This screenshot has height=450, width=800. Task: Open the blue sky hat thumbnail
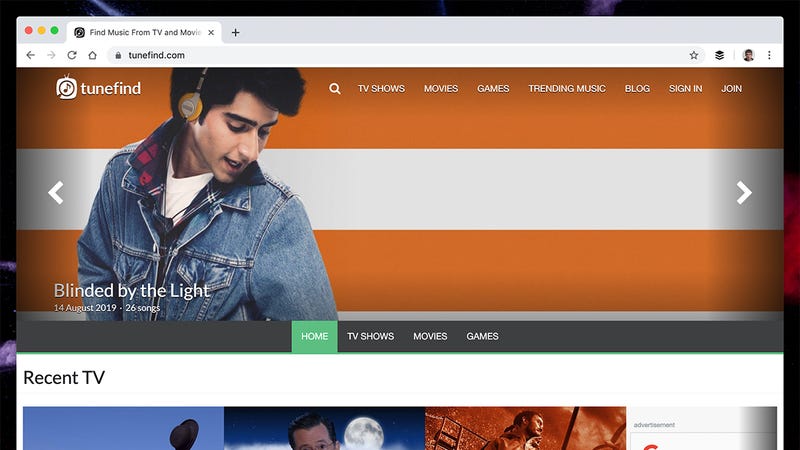click(x=123, y=428)
